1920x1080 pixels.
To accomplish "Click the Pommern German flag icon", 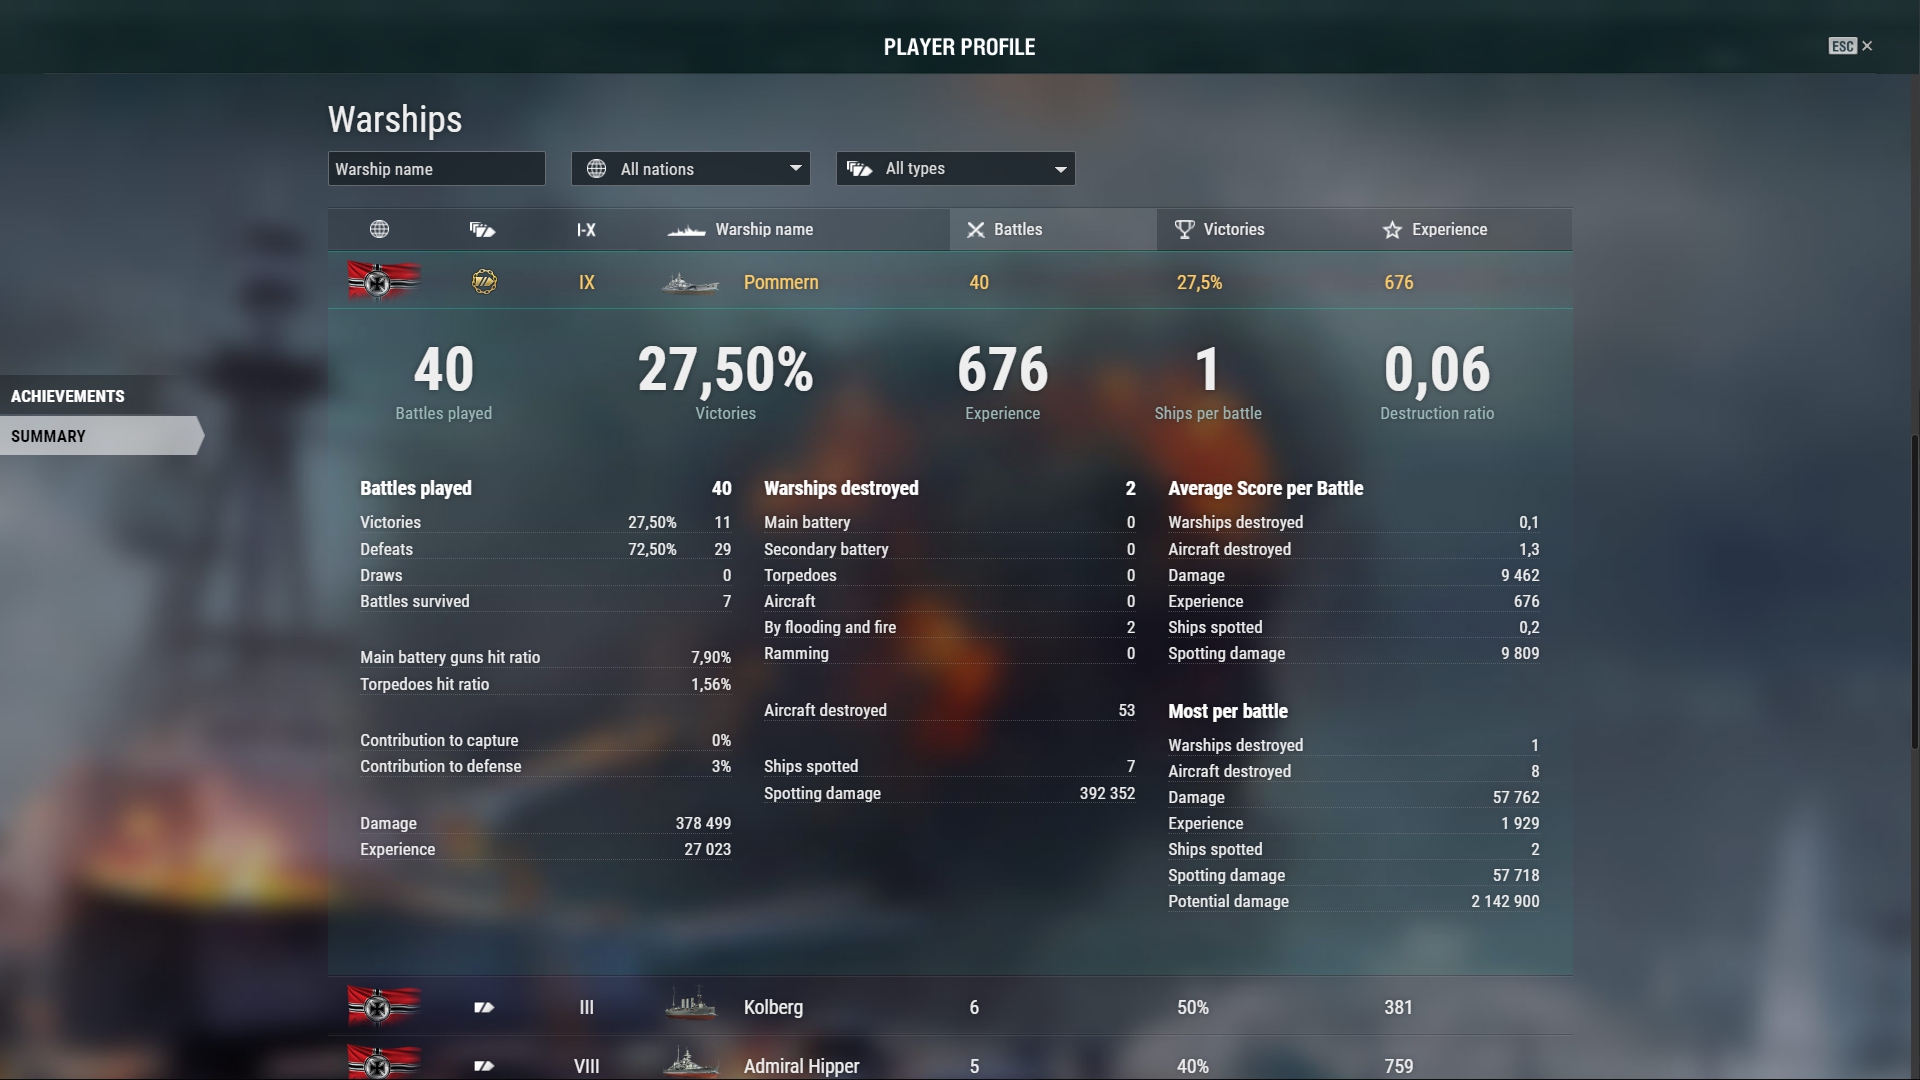I will (384, 281).
